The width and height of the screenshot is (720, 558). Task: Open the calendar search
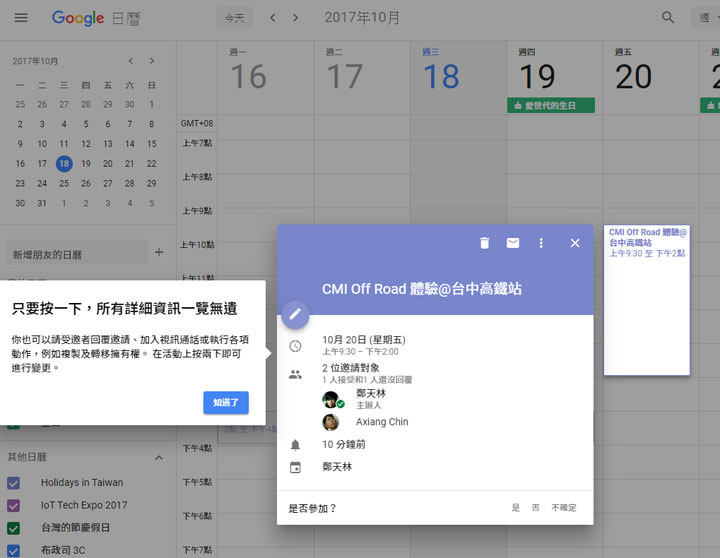pos(668,18)
